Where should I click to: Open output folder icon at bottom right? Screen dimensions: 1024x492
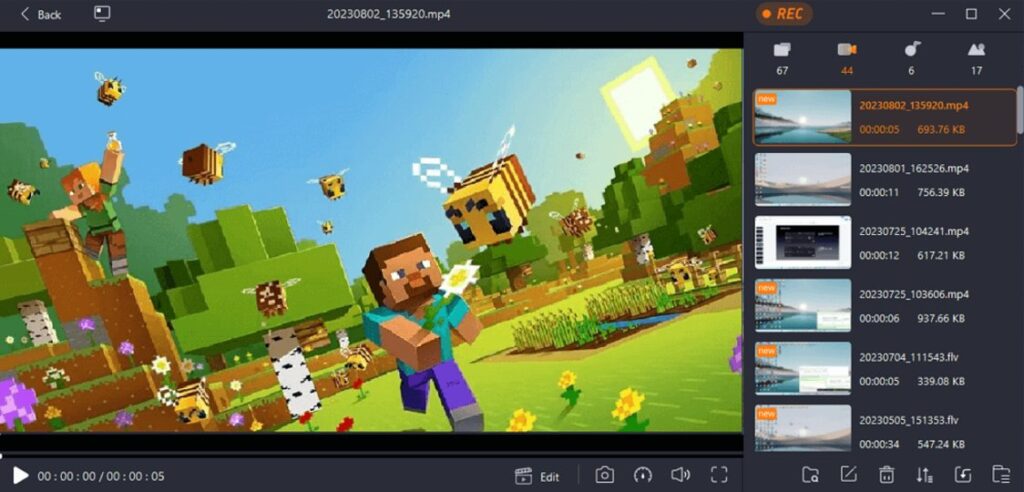pos(1000,474)
